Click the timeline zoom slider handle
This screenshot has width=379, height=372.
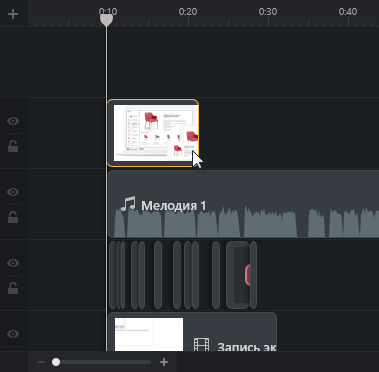(56, 362)
